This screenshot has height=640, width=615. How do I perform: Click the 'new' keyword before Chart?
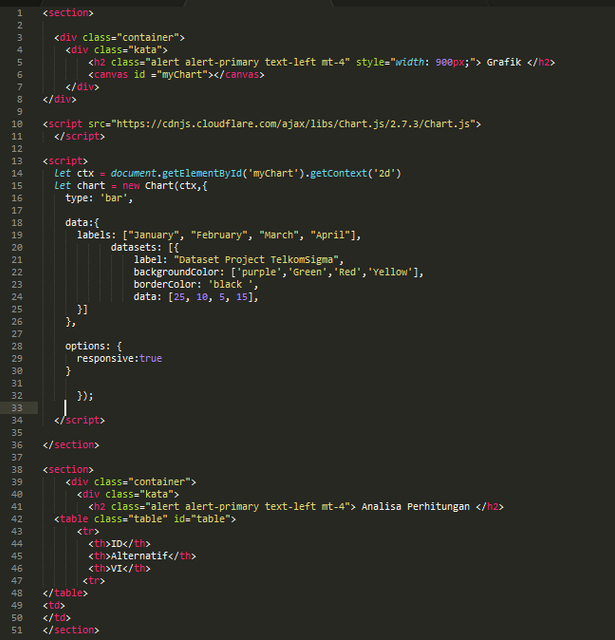[x=131, y=186]
